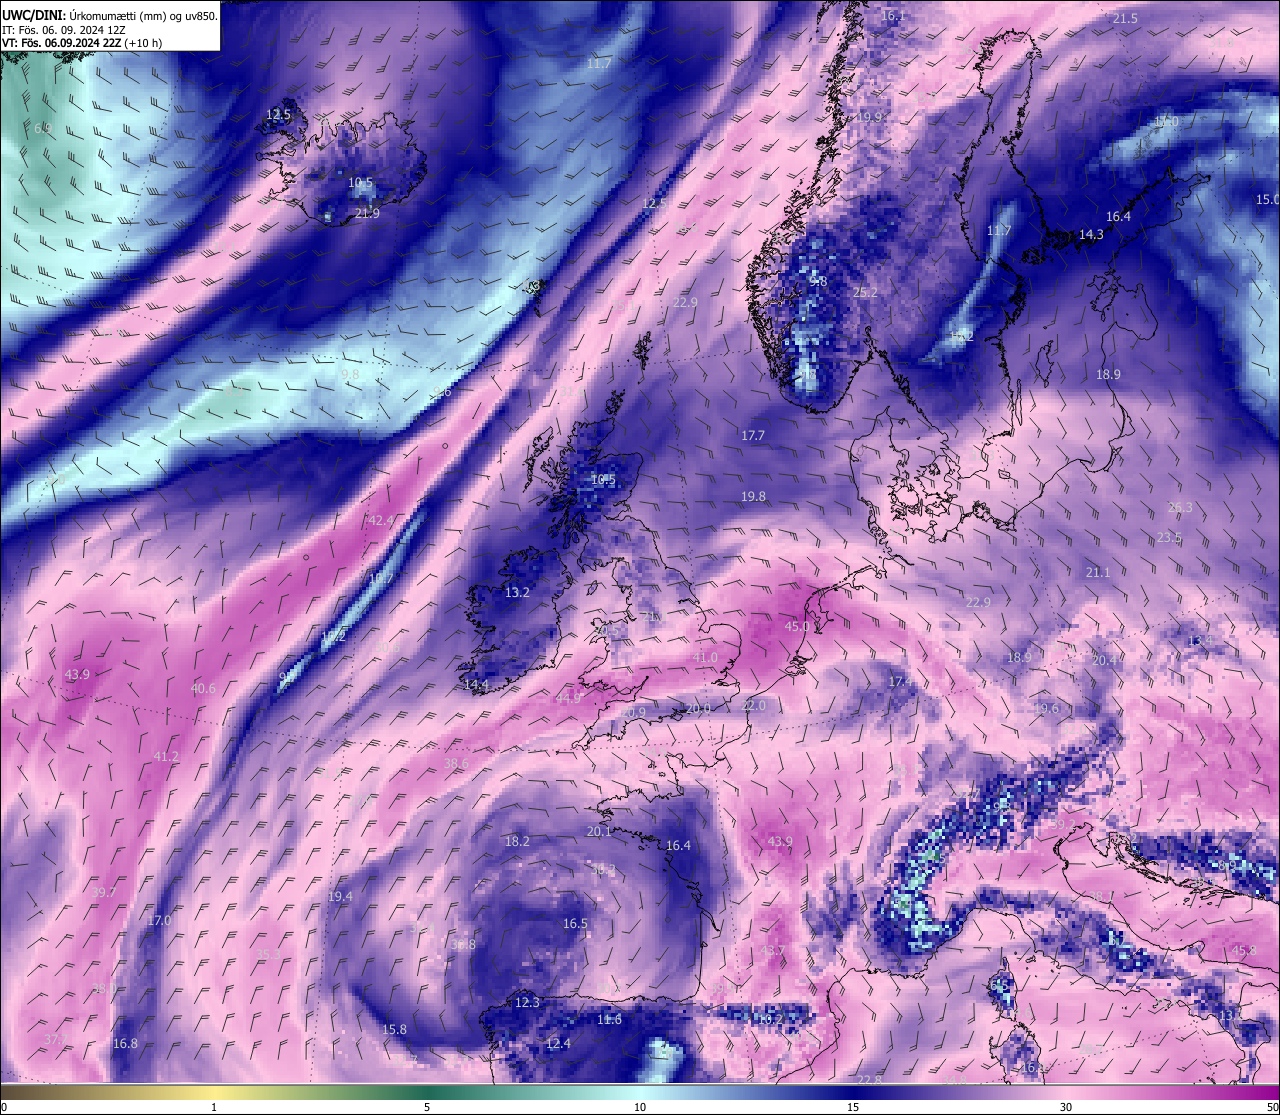
Task: Click the 21.9 value in southern Iceland
Action: pyautogui.click(x=367, y=213)
